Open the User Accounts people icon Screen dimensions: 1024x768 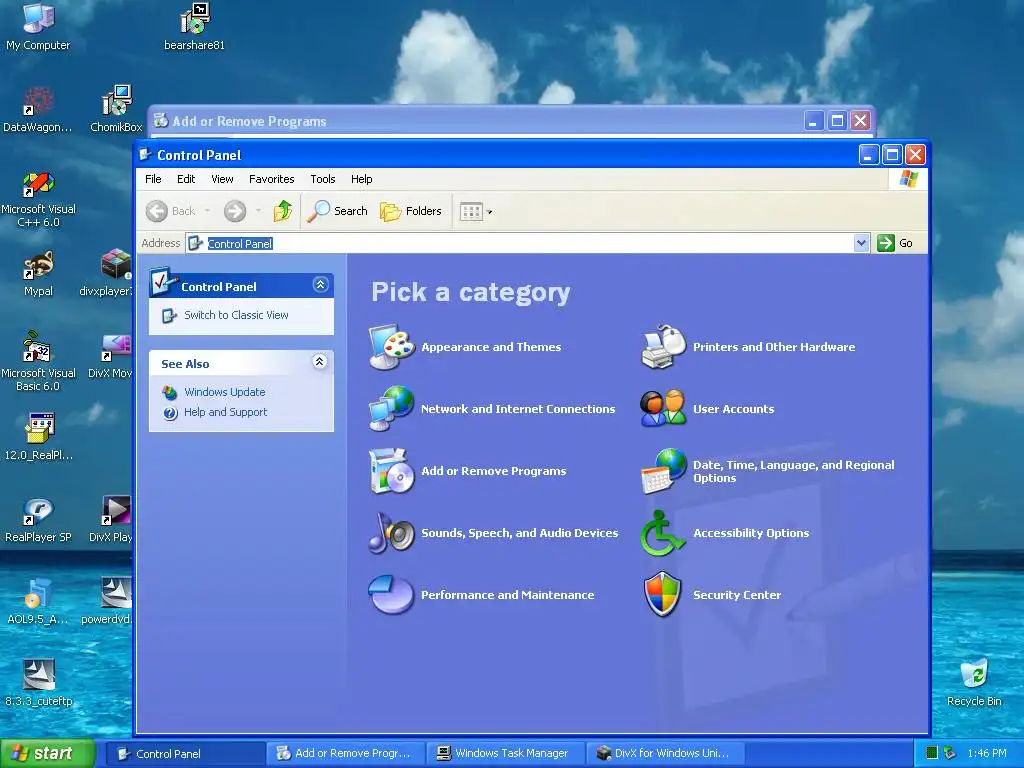pos(664,408)
